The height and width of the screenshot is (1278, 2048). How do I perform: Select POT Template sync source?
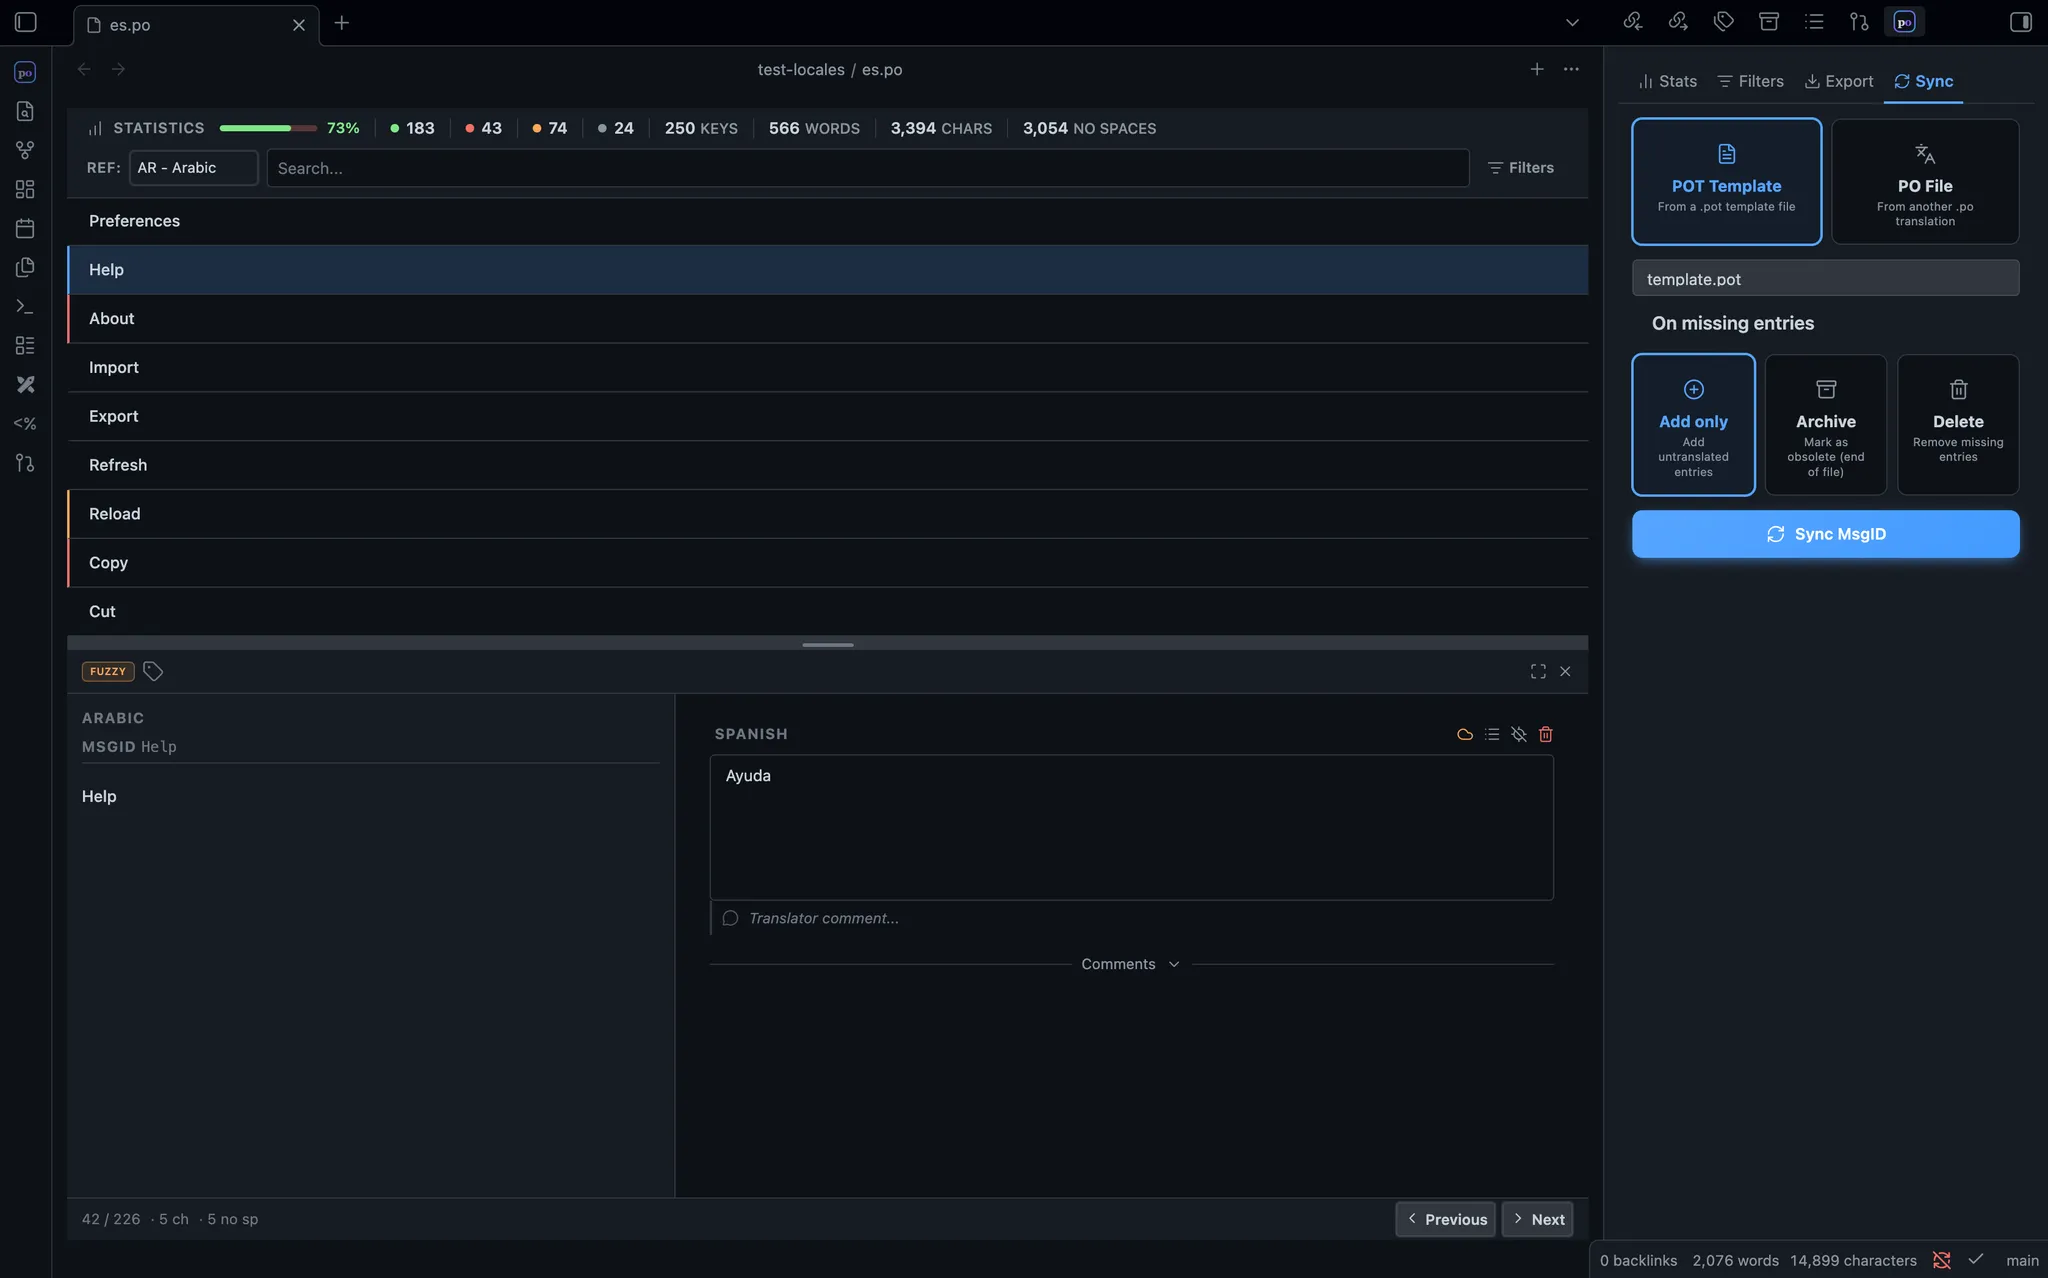pyautogui.click(x=1726, y=181)
